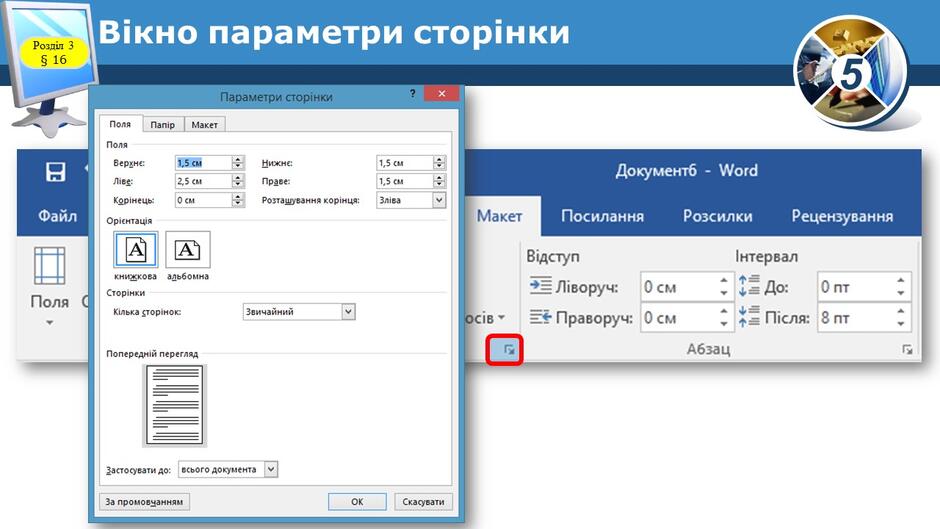The width and height of the screenshot is (940, 529).
Task: Click the Праворуч indent value field
Action: [678, 317]
